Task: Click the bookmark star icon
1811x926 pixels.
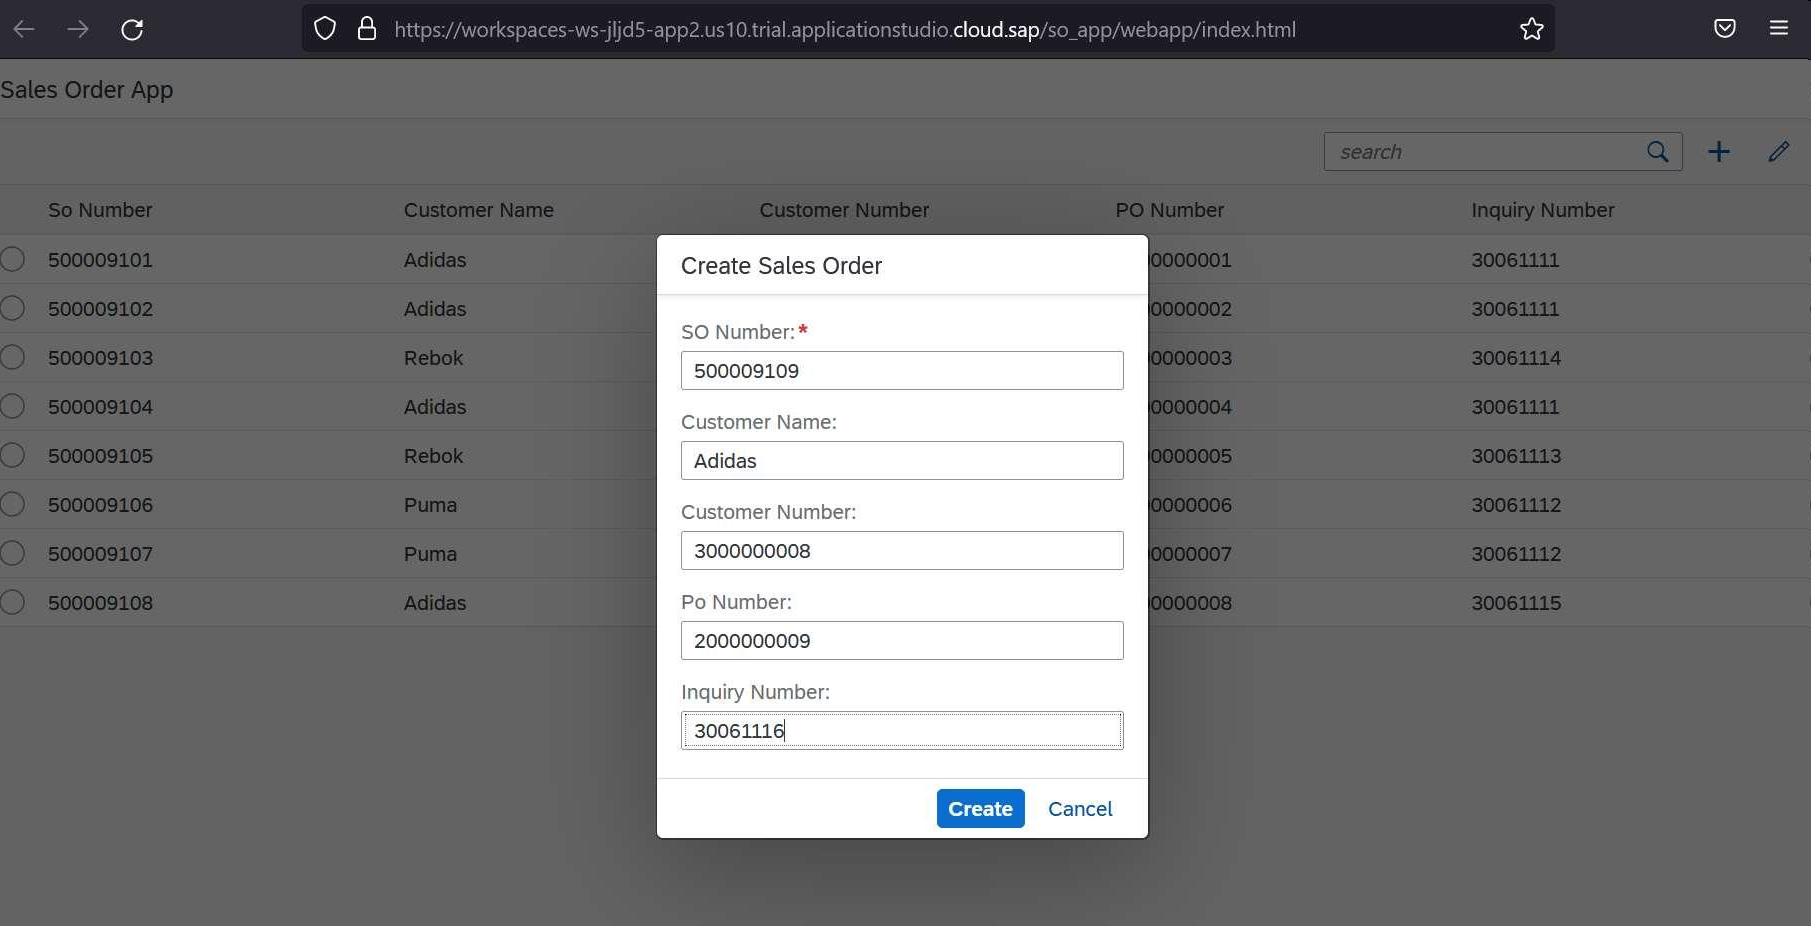Action: (1531, 30)
